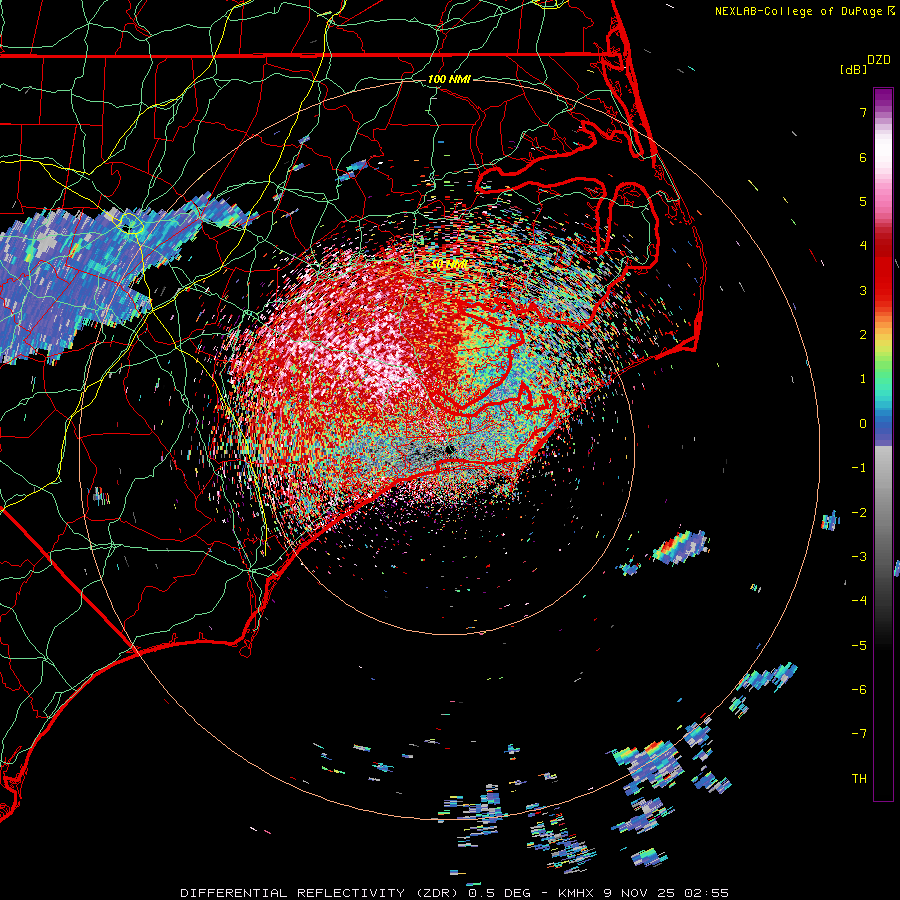Click the 50 NMI range ring label
This screenshot has height=900, width=900.
coord(449,265)
